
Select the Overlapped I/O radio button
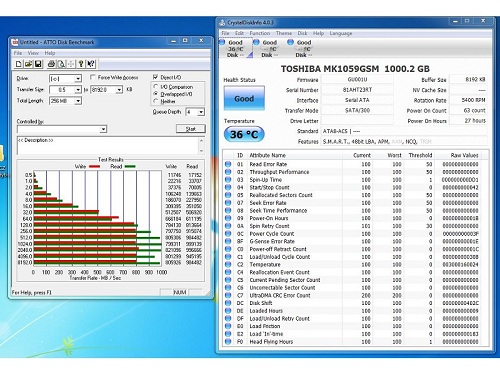click(155, 94)
